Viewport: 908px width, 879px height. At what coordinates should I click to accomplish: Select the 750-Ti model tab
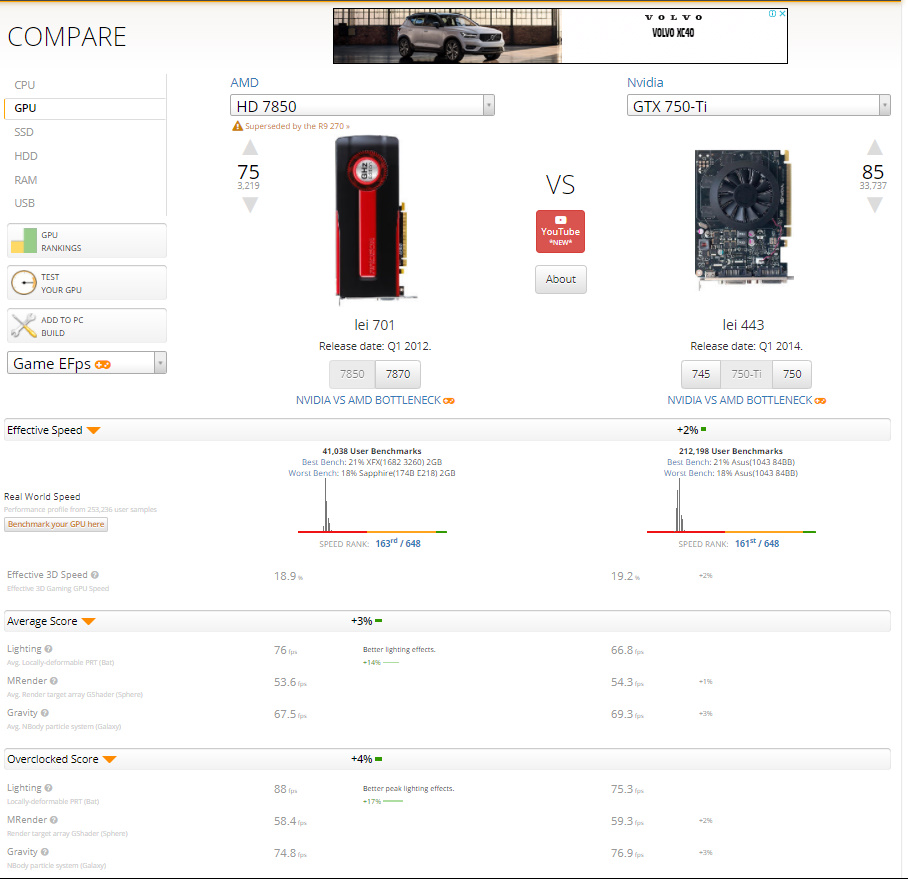pos(746,375)
